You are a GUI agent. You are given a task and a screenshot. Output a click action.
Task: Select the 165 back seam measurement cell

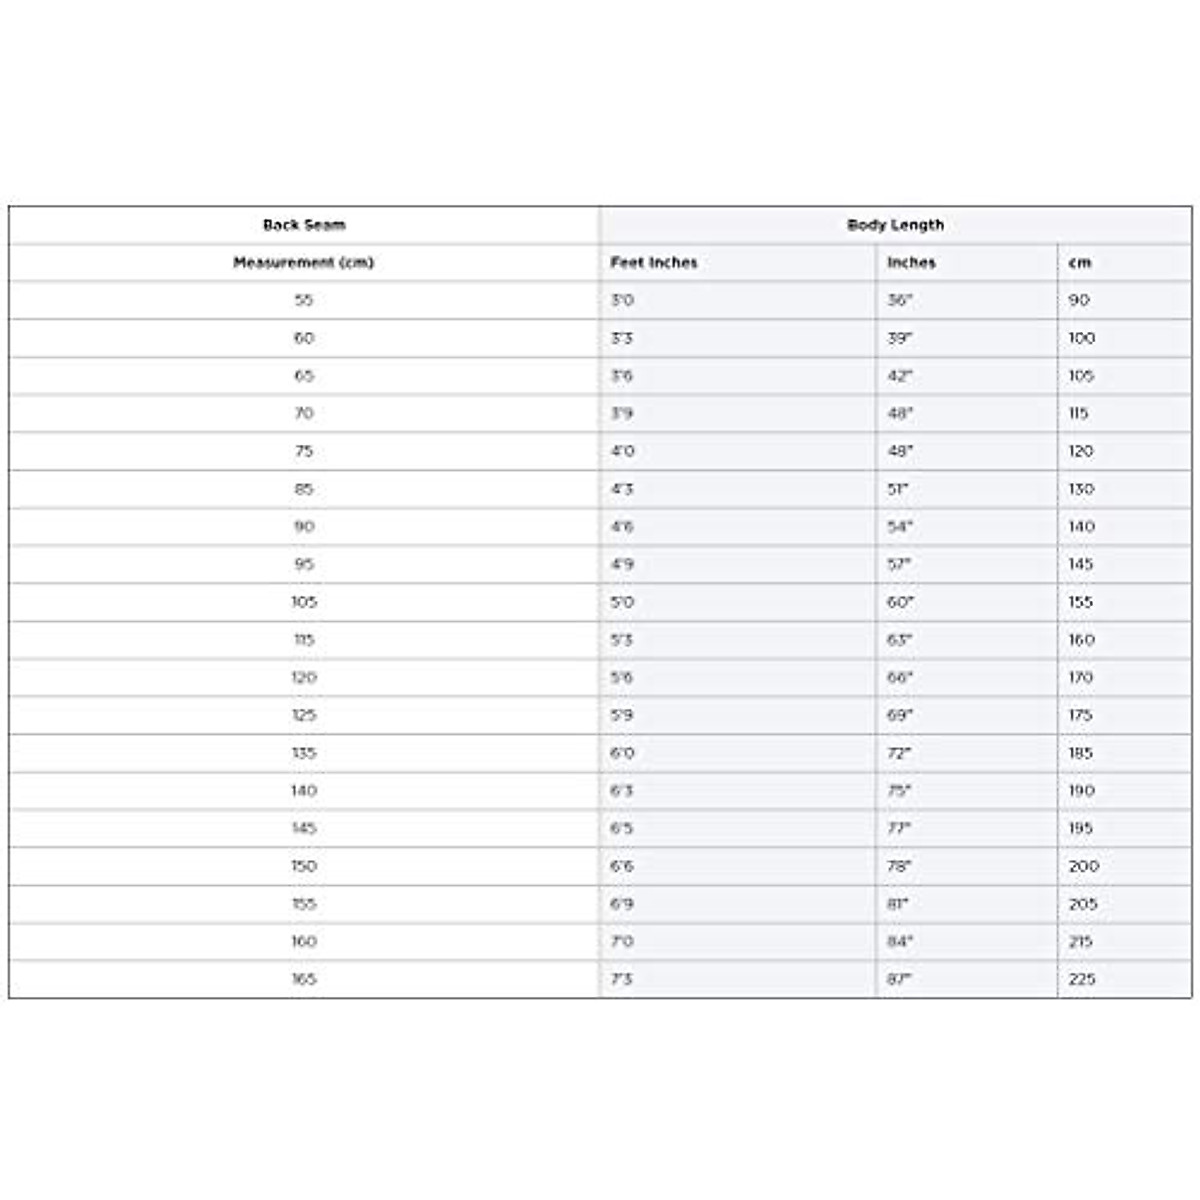click(304, 979)
